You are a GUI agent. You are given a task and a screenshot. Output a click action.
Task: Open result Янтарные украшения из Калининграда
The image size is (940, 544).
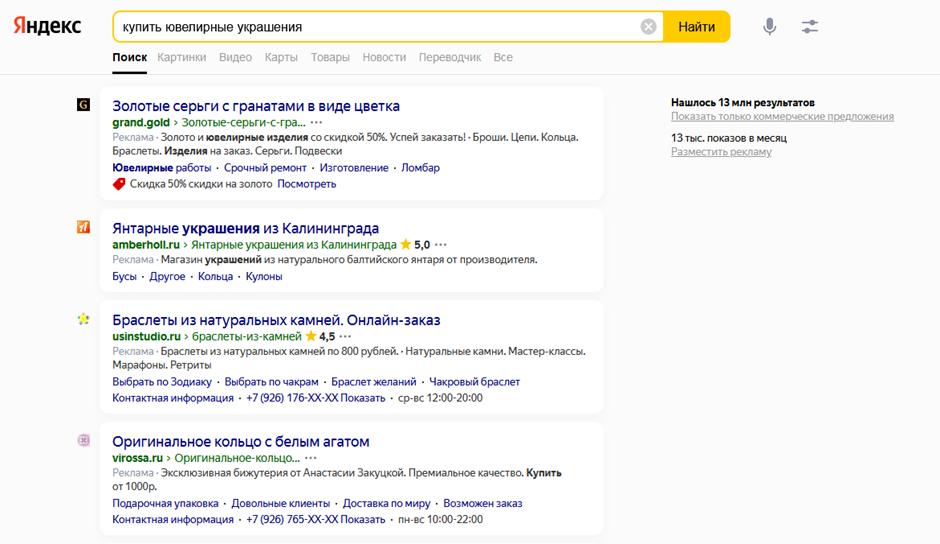coord(245,229)
